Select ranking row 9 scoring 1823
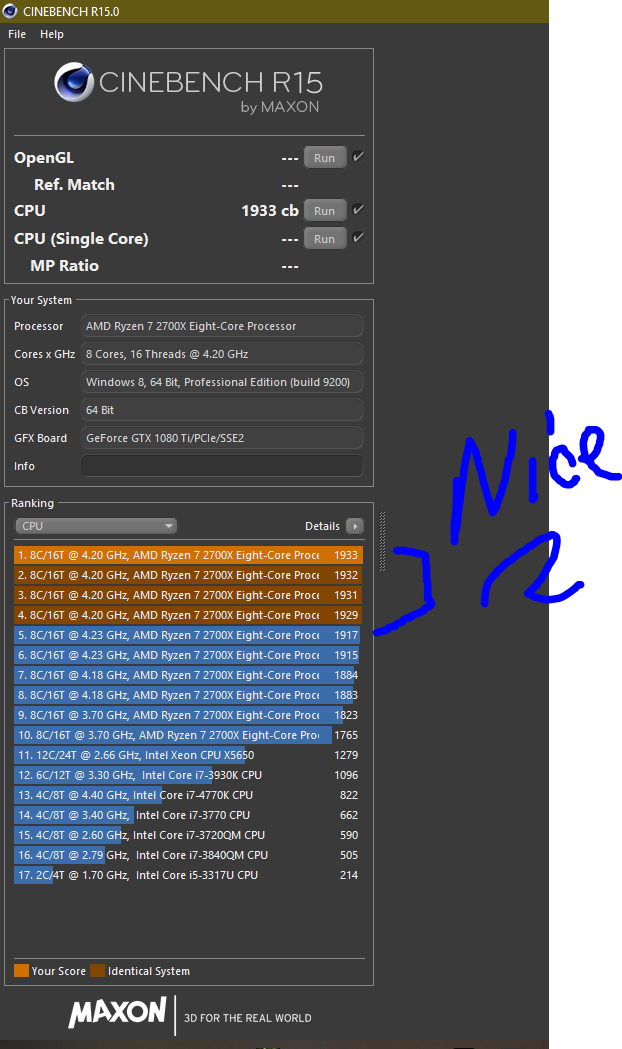This screenshot has width=622, height=1049. [189, 715]
